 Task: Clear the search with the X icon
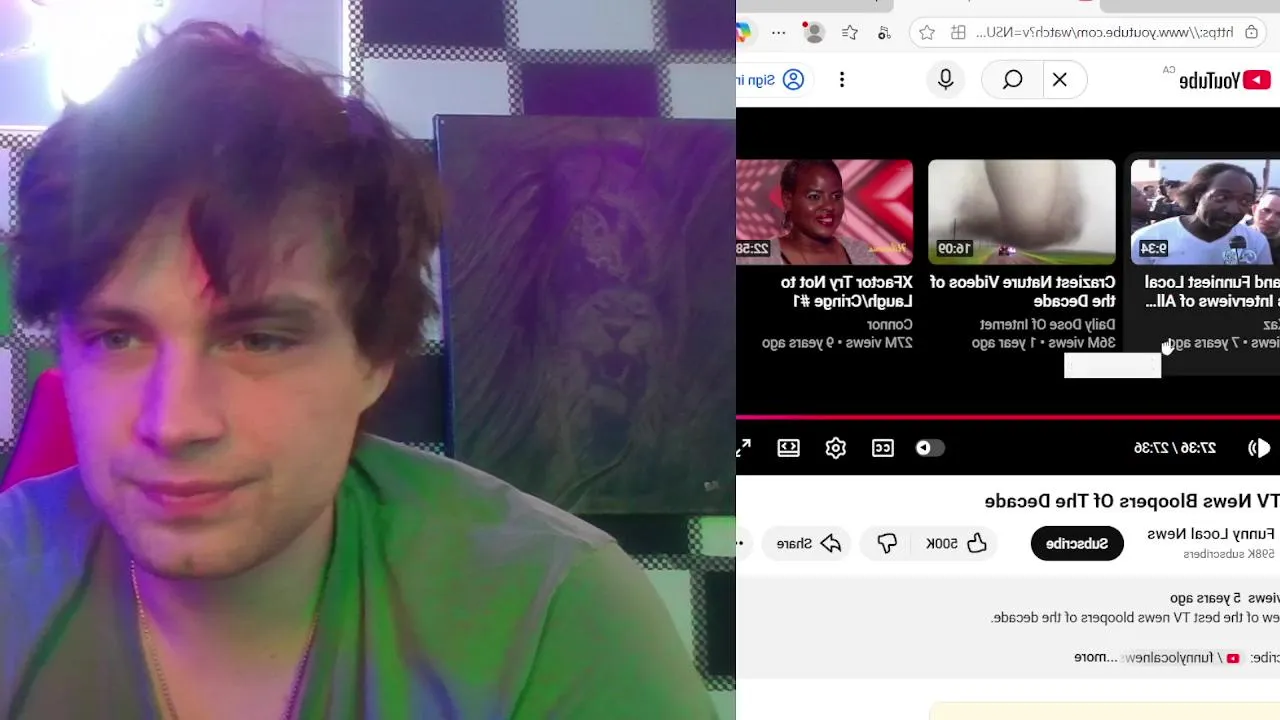pos(1060,80)
